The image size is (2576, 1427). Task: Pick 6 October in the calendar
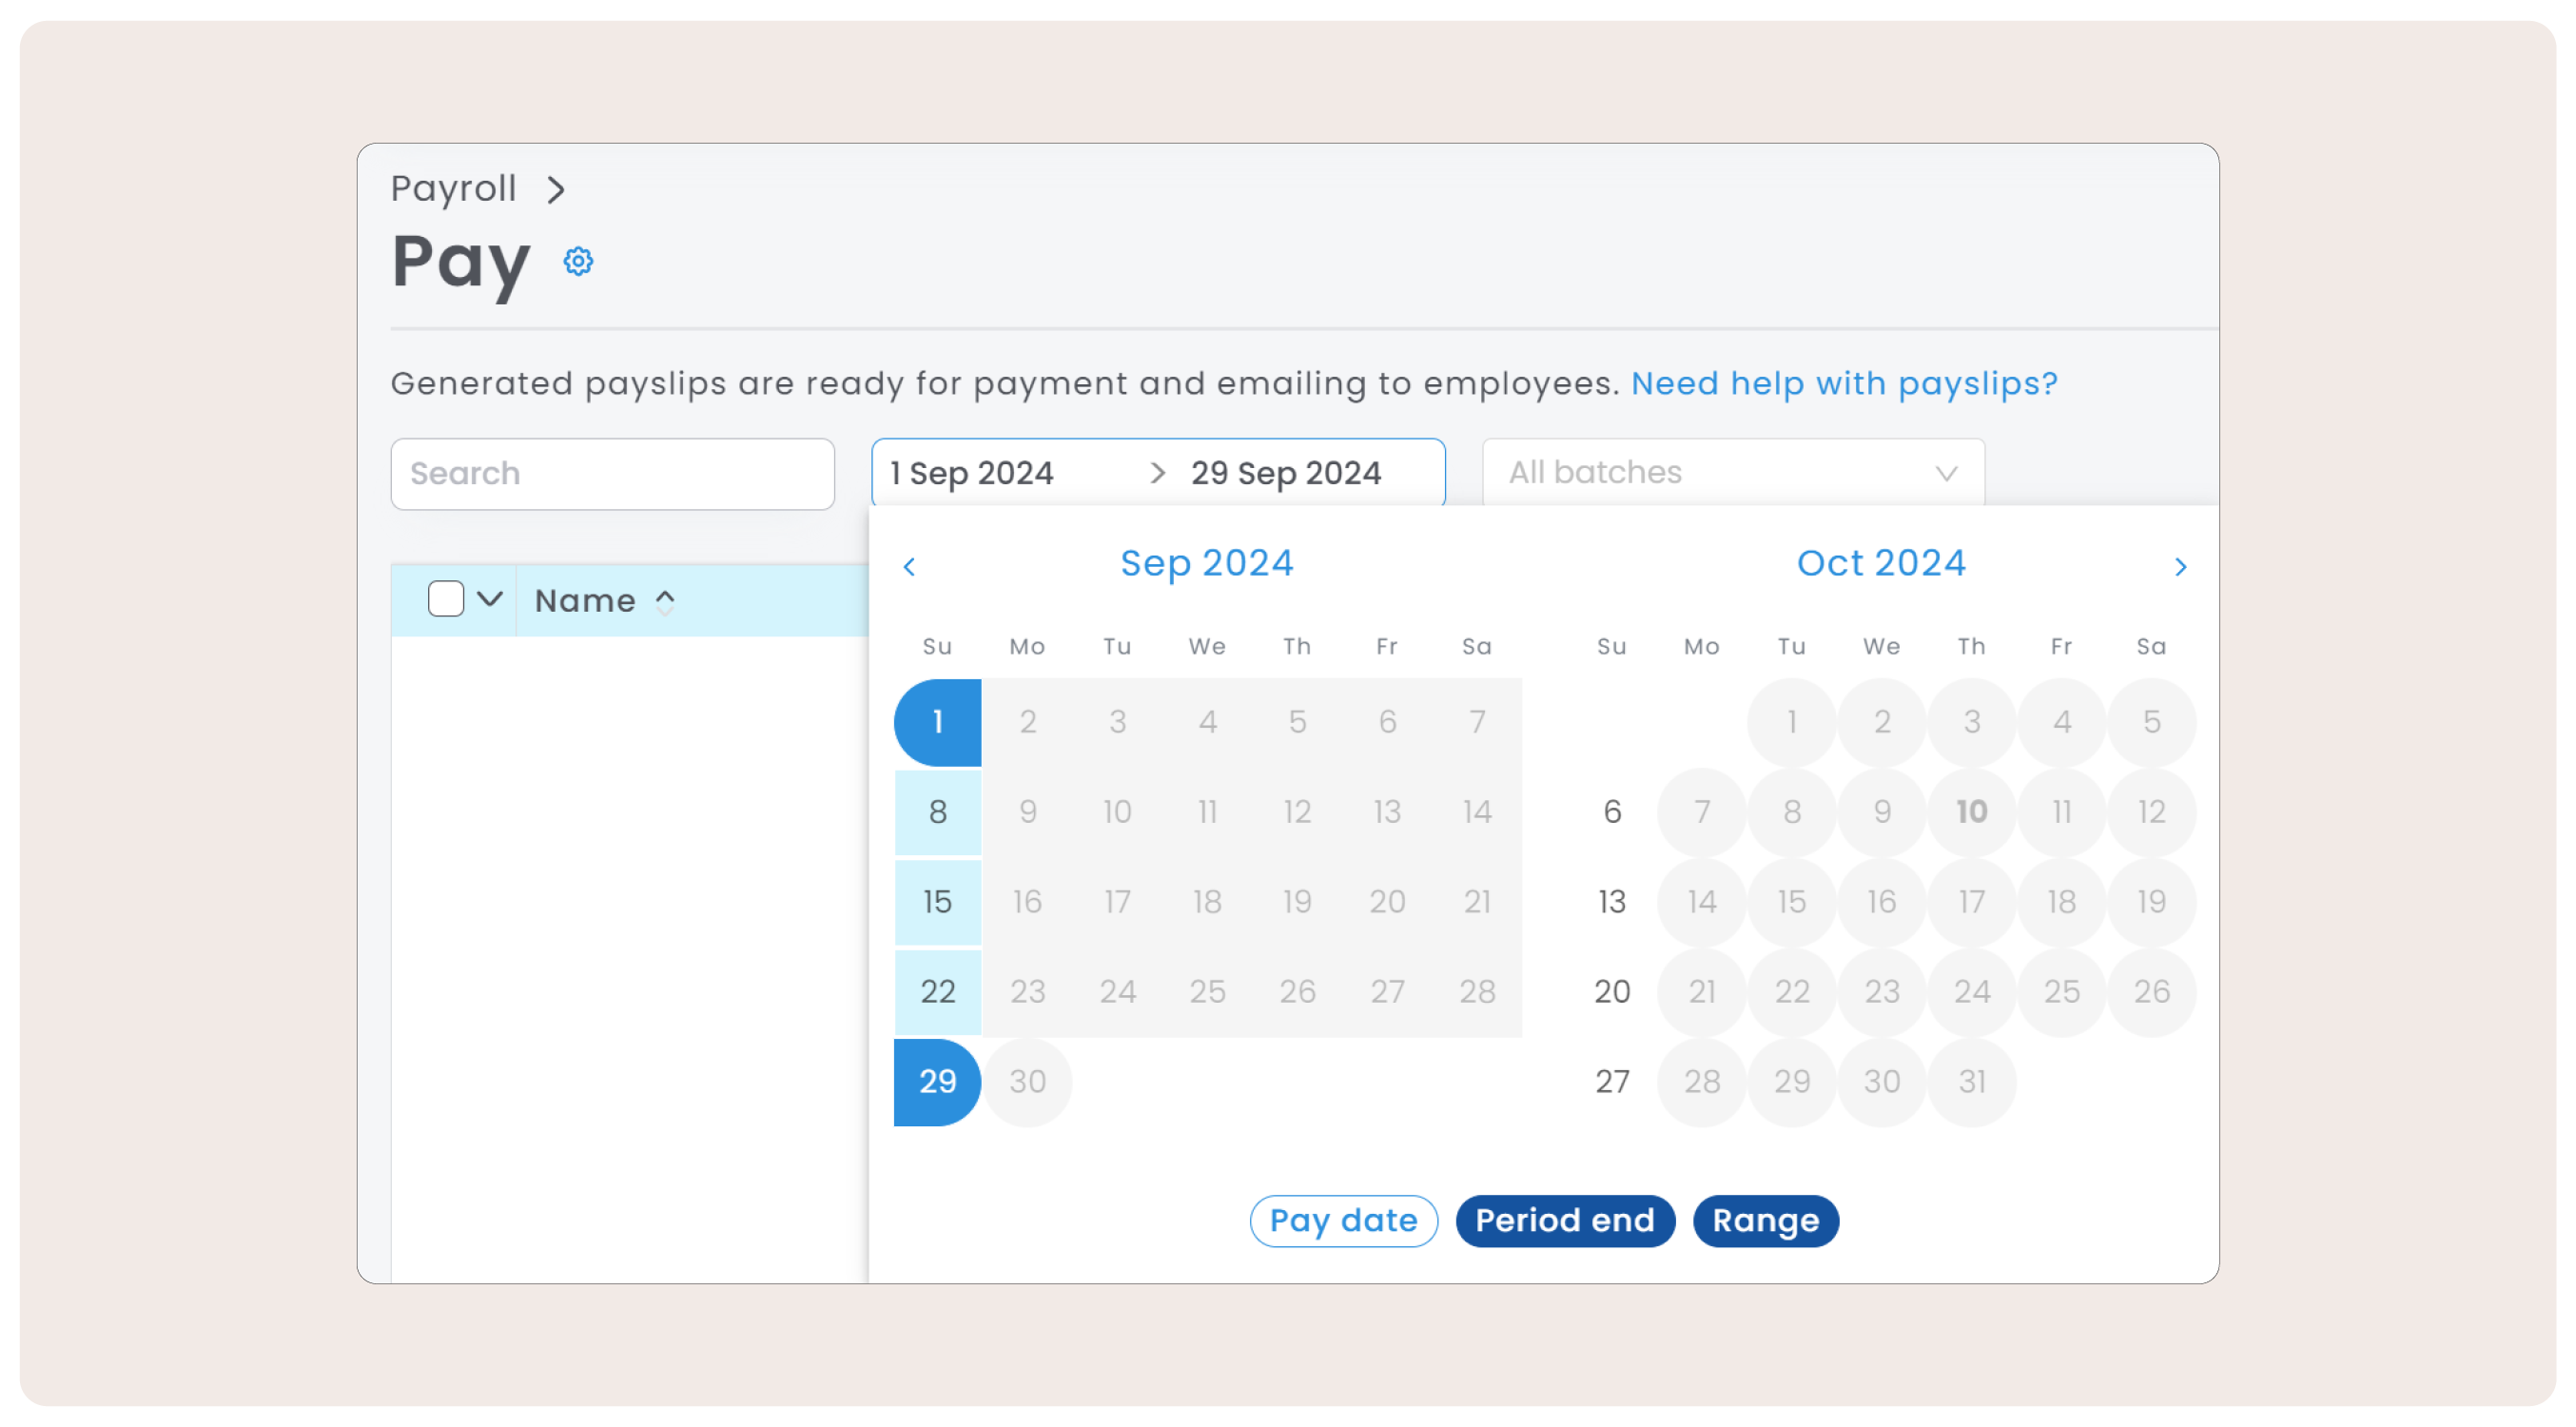[1612, 812]
